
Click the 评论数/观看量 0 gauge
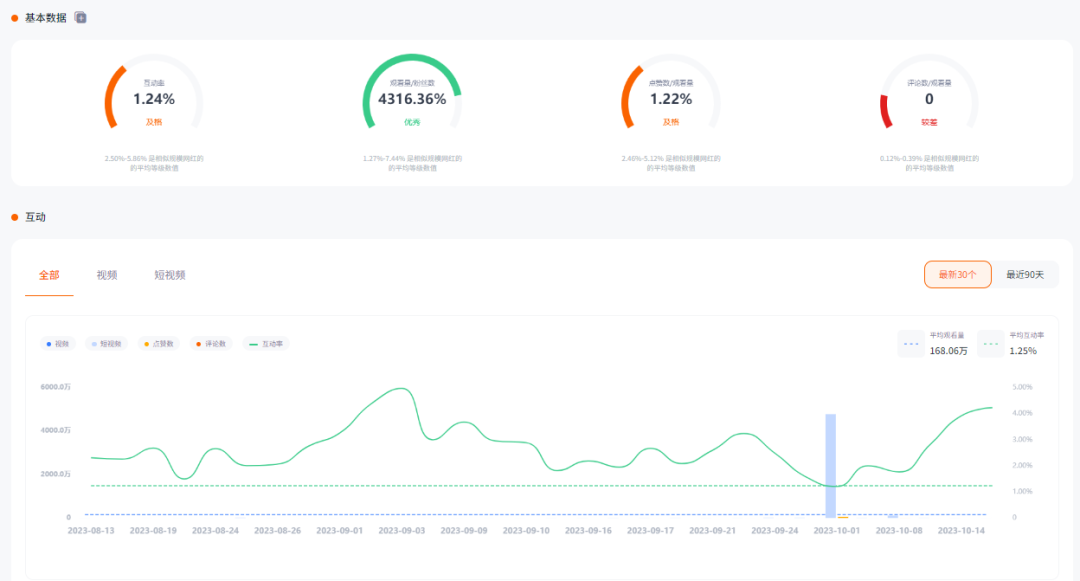(929, 94)
